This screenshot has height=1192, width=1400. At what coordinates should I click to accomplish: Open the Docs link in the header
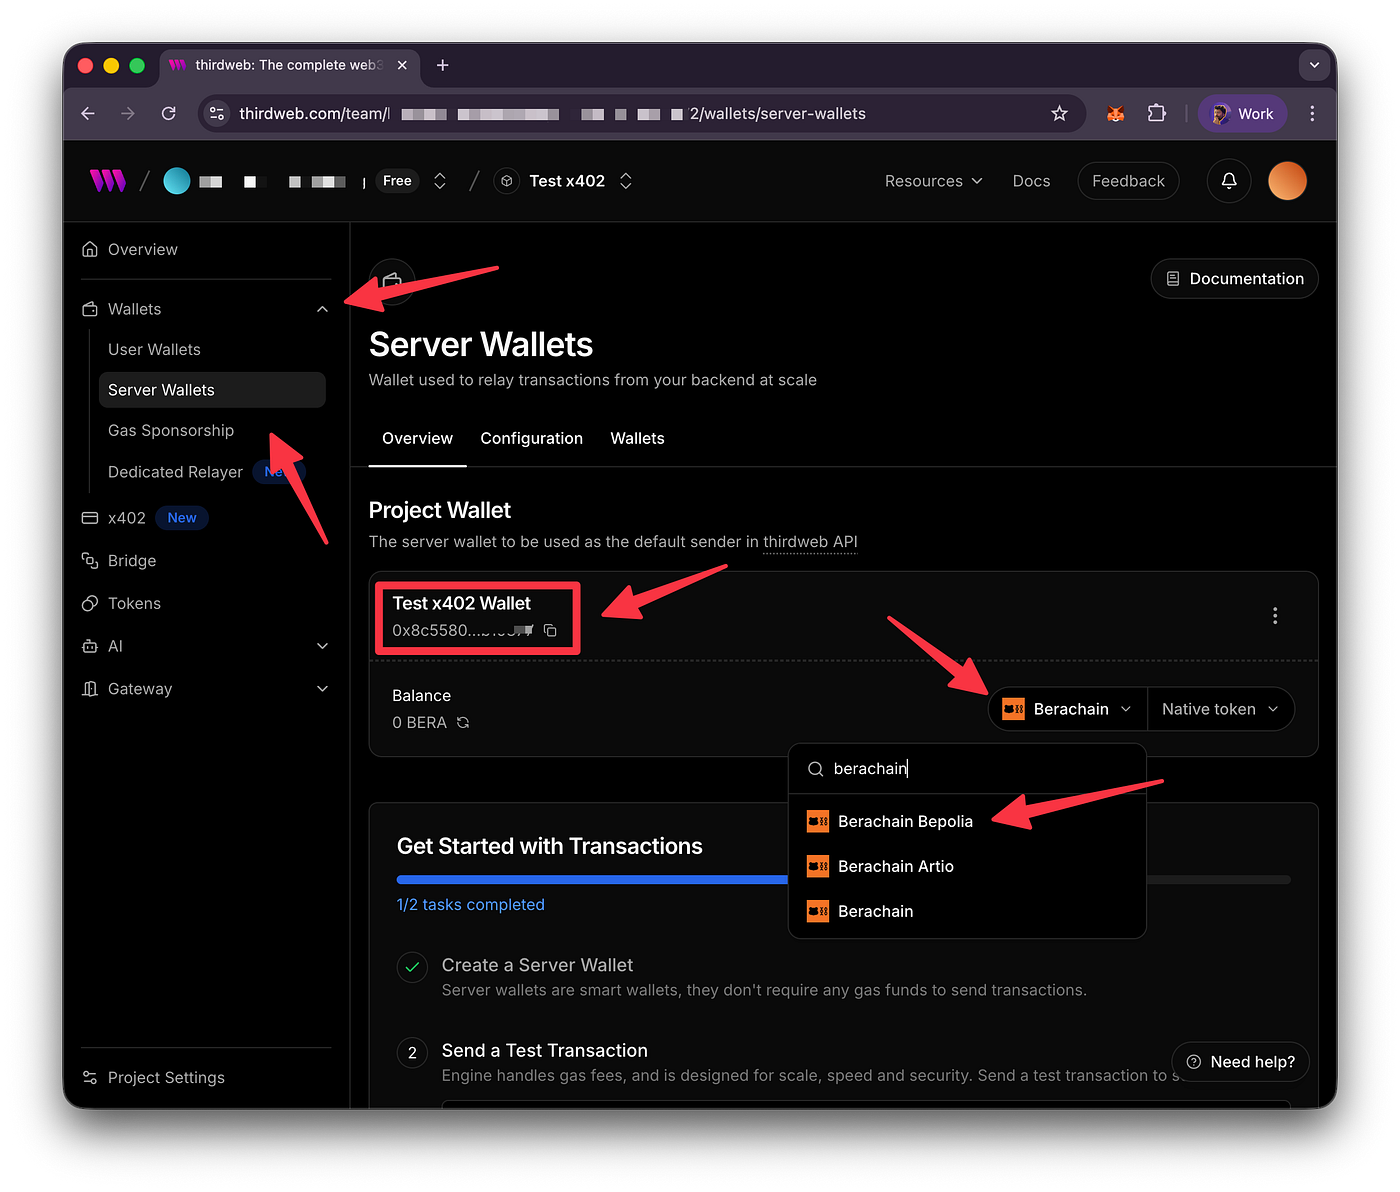pyautogui.click(x=1031, y=181)
